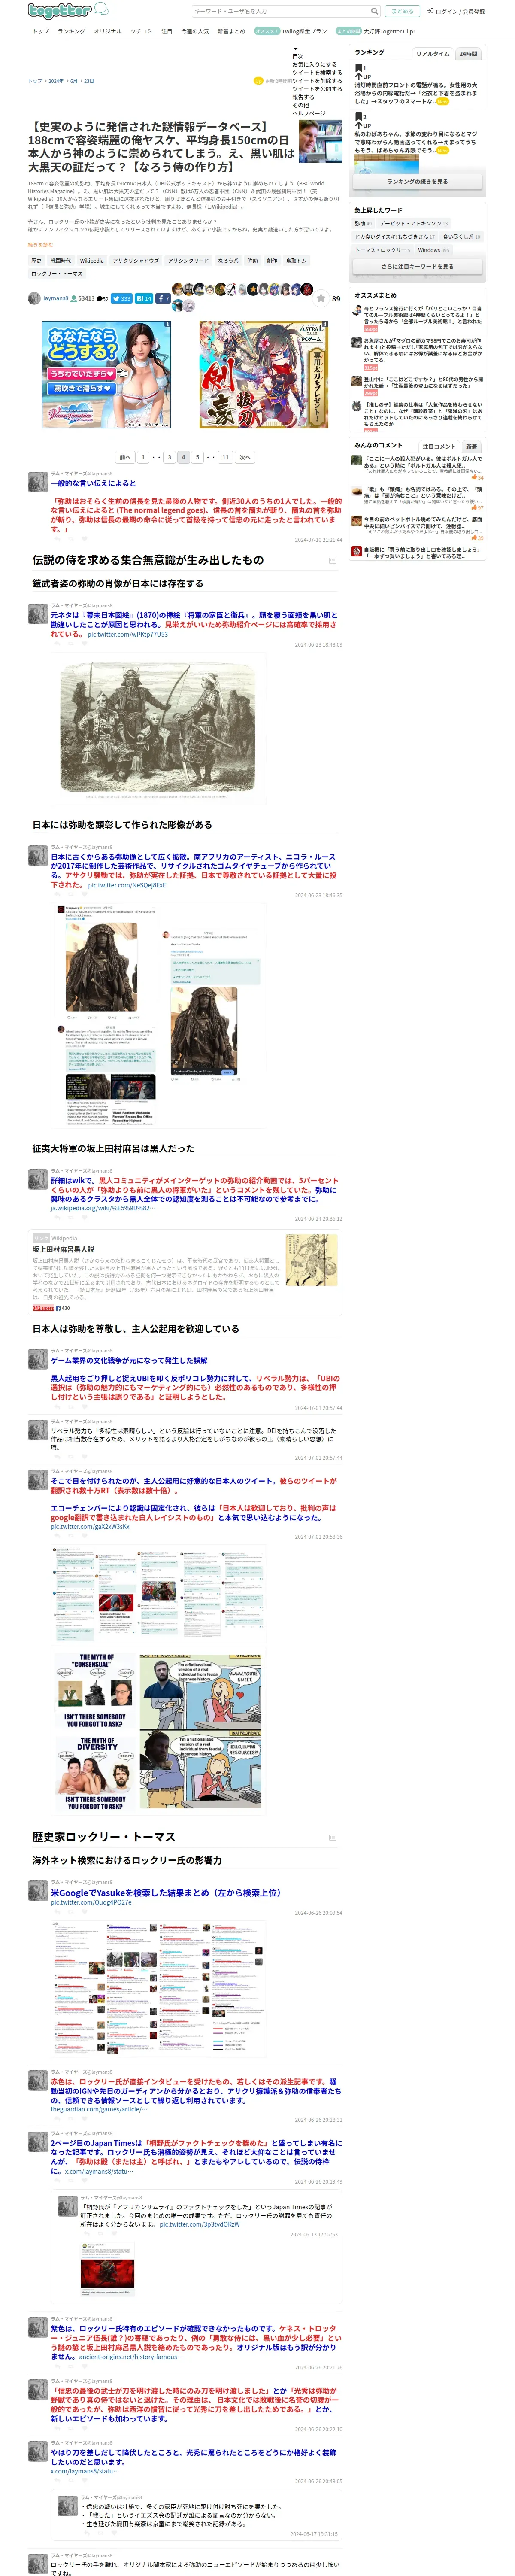Select ヘルプページ from the side menu
515x2576 pixels.
[308, 113]
